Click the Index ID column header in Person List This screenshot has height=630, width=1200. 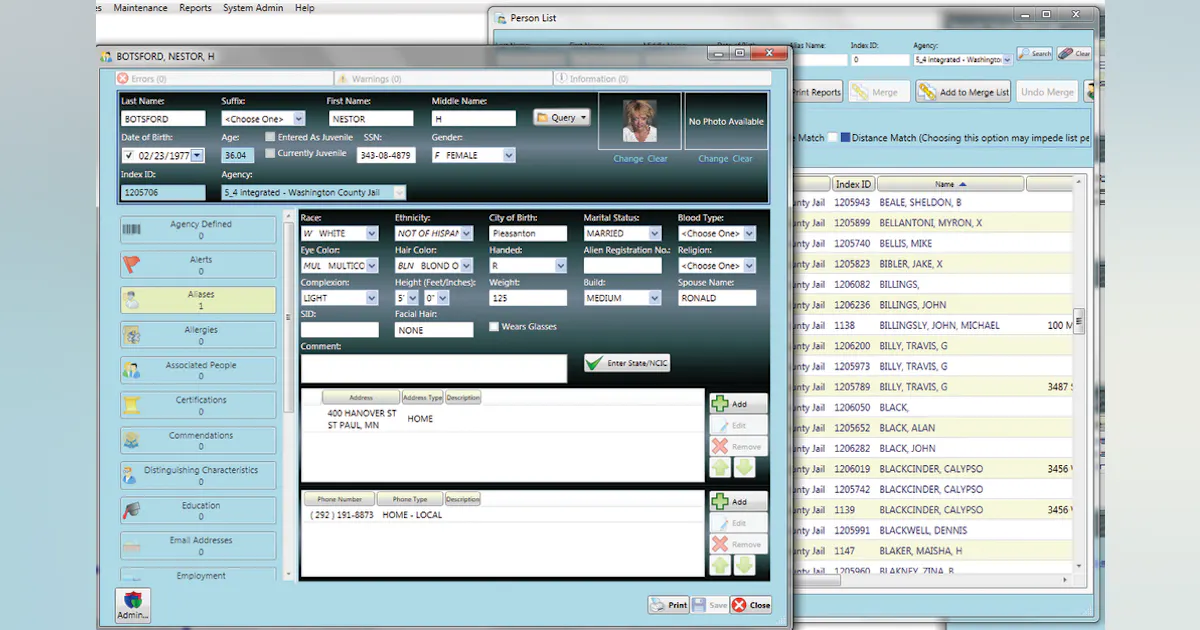click(853, 184)
